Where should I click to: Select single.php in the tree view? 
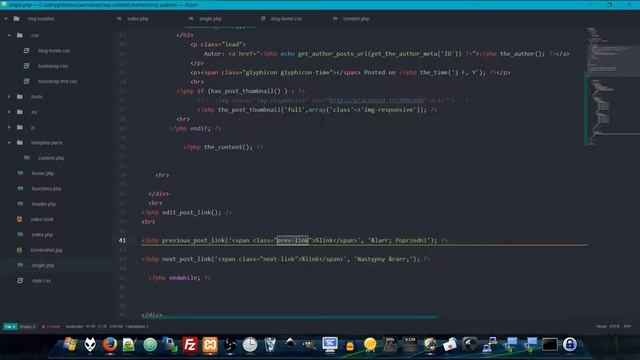43,265
